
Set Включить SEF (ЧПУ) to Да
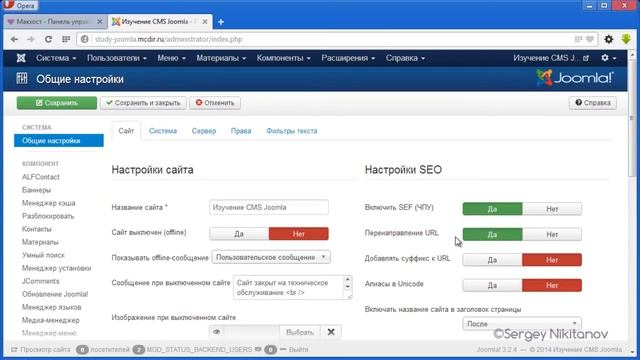[492, 209]
